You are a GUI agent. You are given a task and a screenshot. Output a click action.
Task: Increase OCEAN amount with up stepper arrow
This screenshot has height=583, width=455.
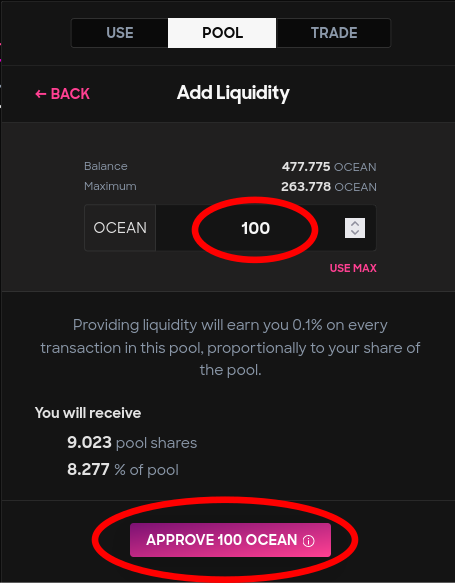(x=355, y=223)
